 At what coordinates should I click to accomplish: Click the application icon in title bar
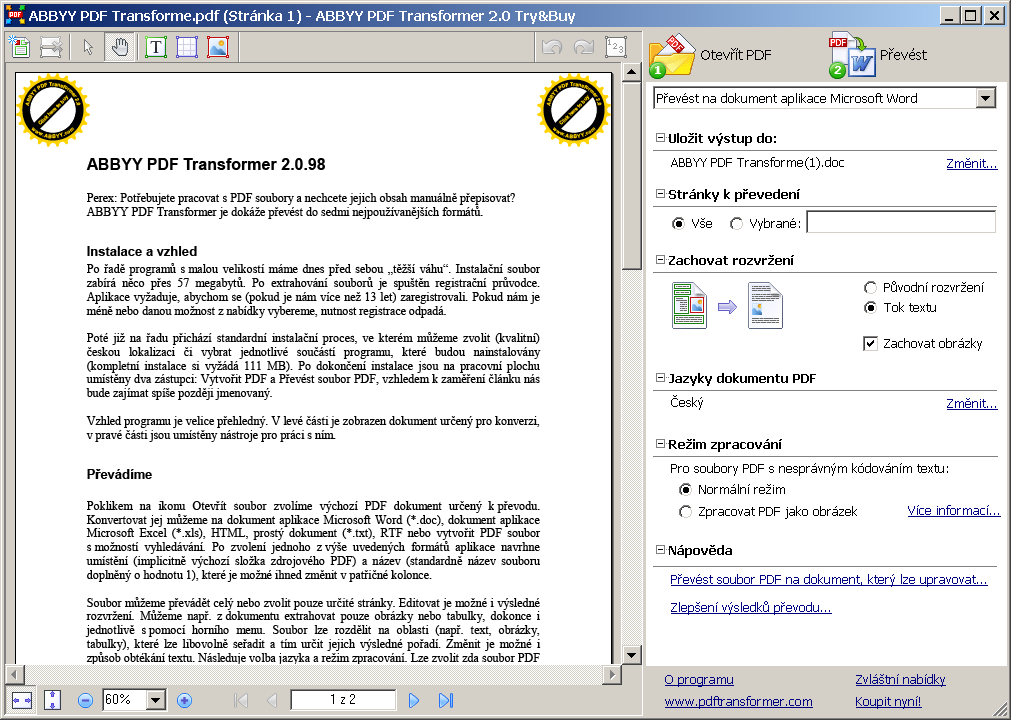[x=15, y=14]
